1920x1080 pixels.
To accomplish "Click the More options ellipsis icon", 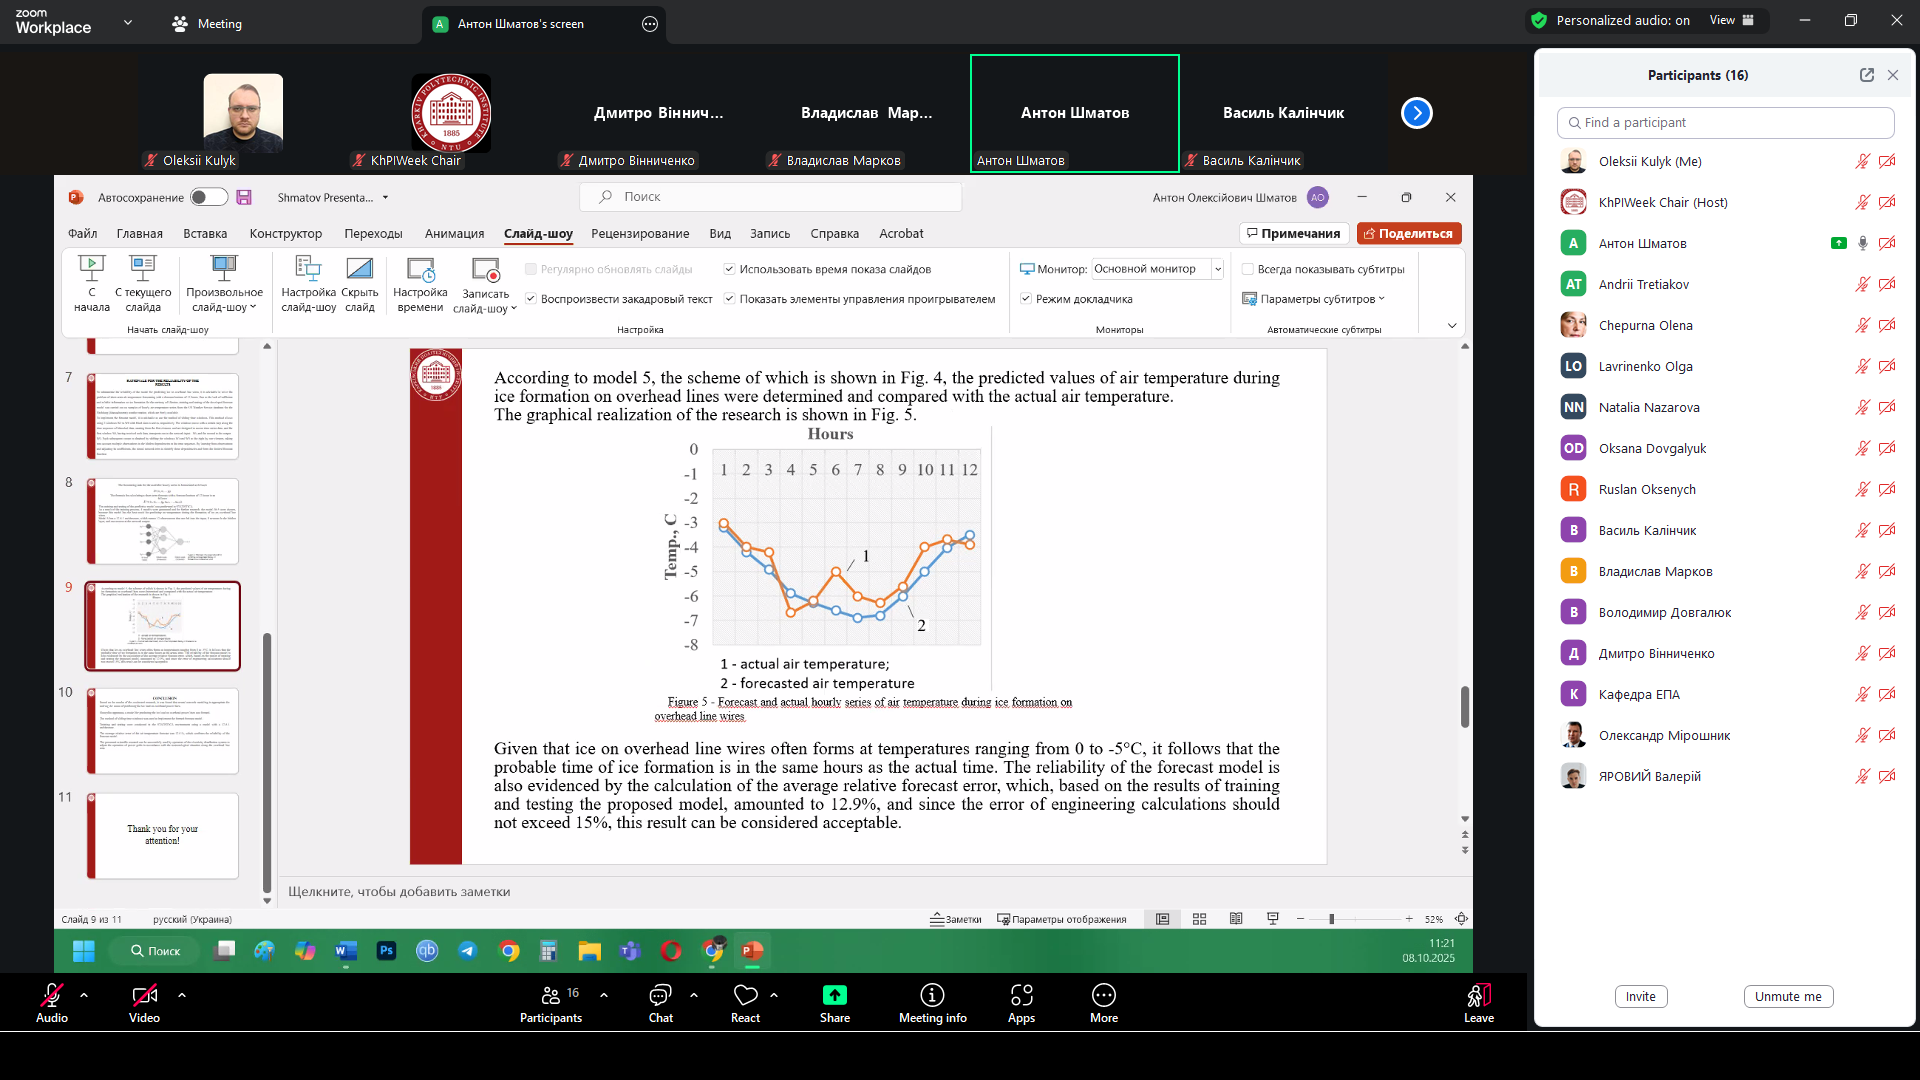I will (x=1103, y=995).
